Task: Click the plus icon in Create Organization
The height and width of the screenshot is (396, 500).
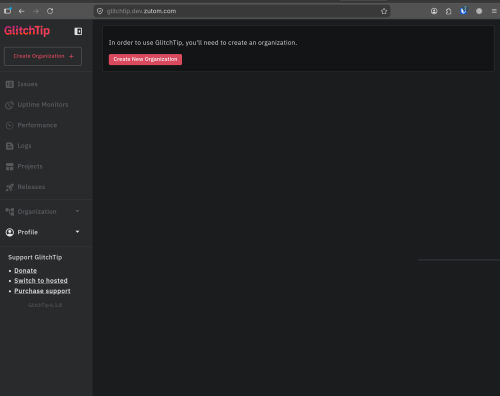Action: (x=71, y=56)
